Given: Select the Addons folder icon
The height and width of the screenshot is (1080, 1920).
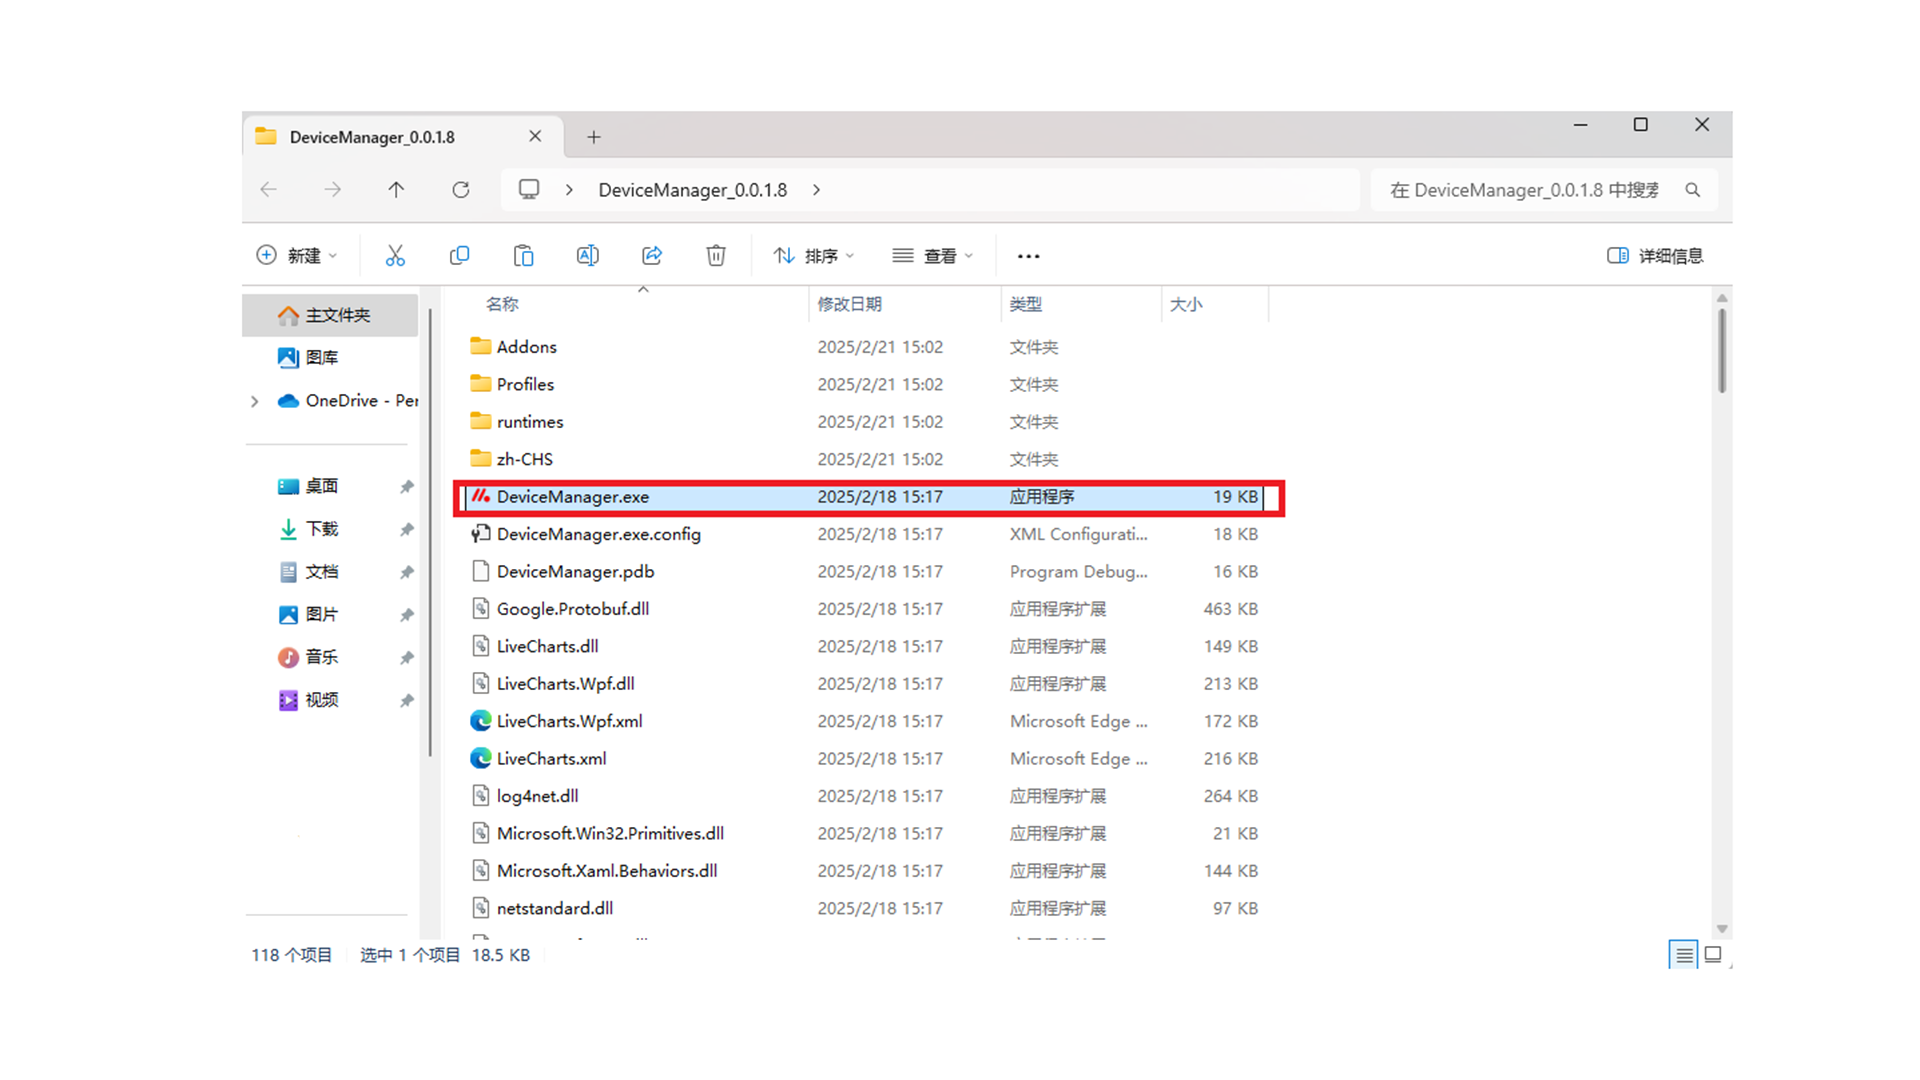Looking at the screenshot, I should click(x=481, y=346).
